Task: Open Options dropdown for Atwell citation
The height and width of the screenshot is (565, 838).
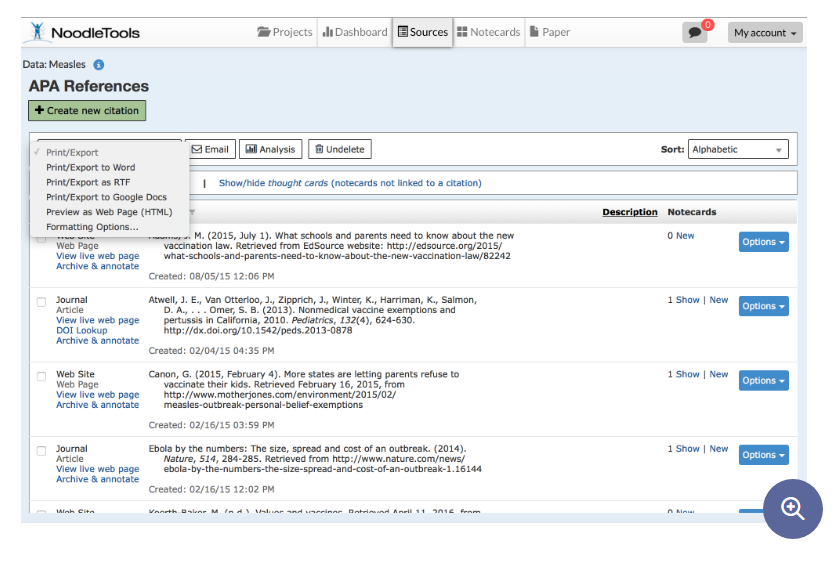Action: tap(764, 306)
